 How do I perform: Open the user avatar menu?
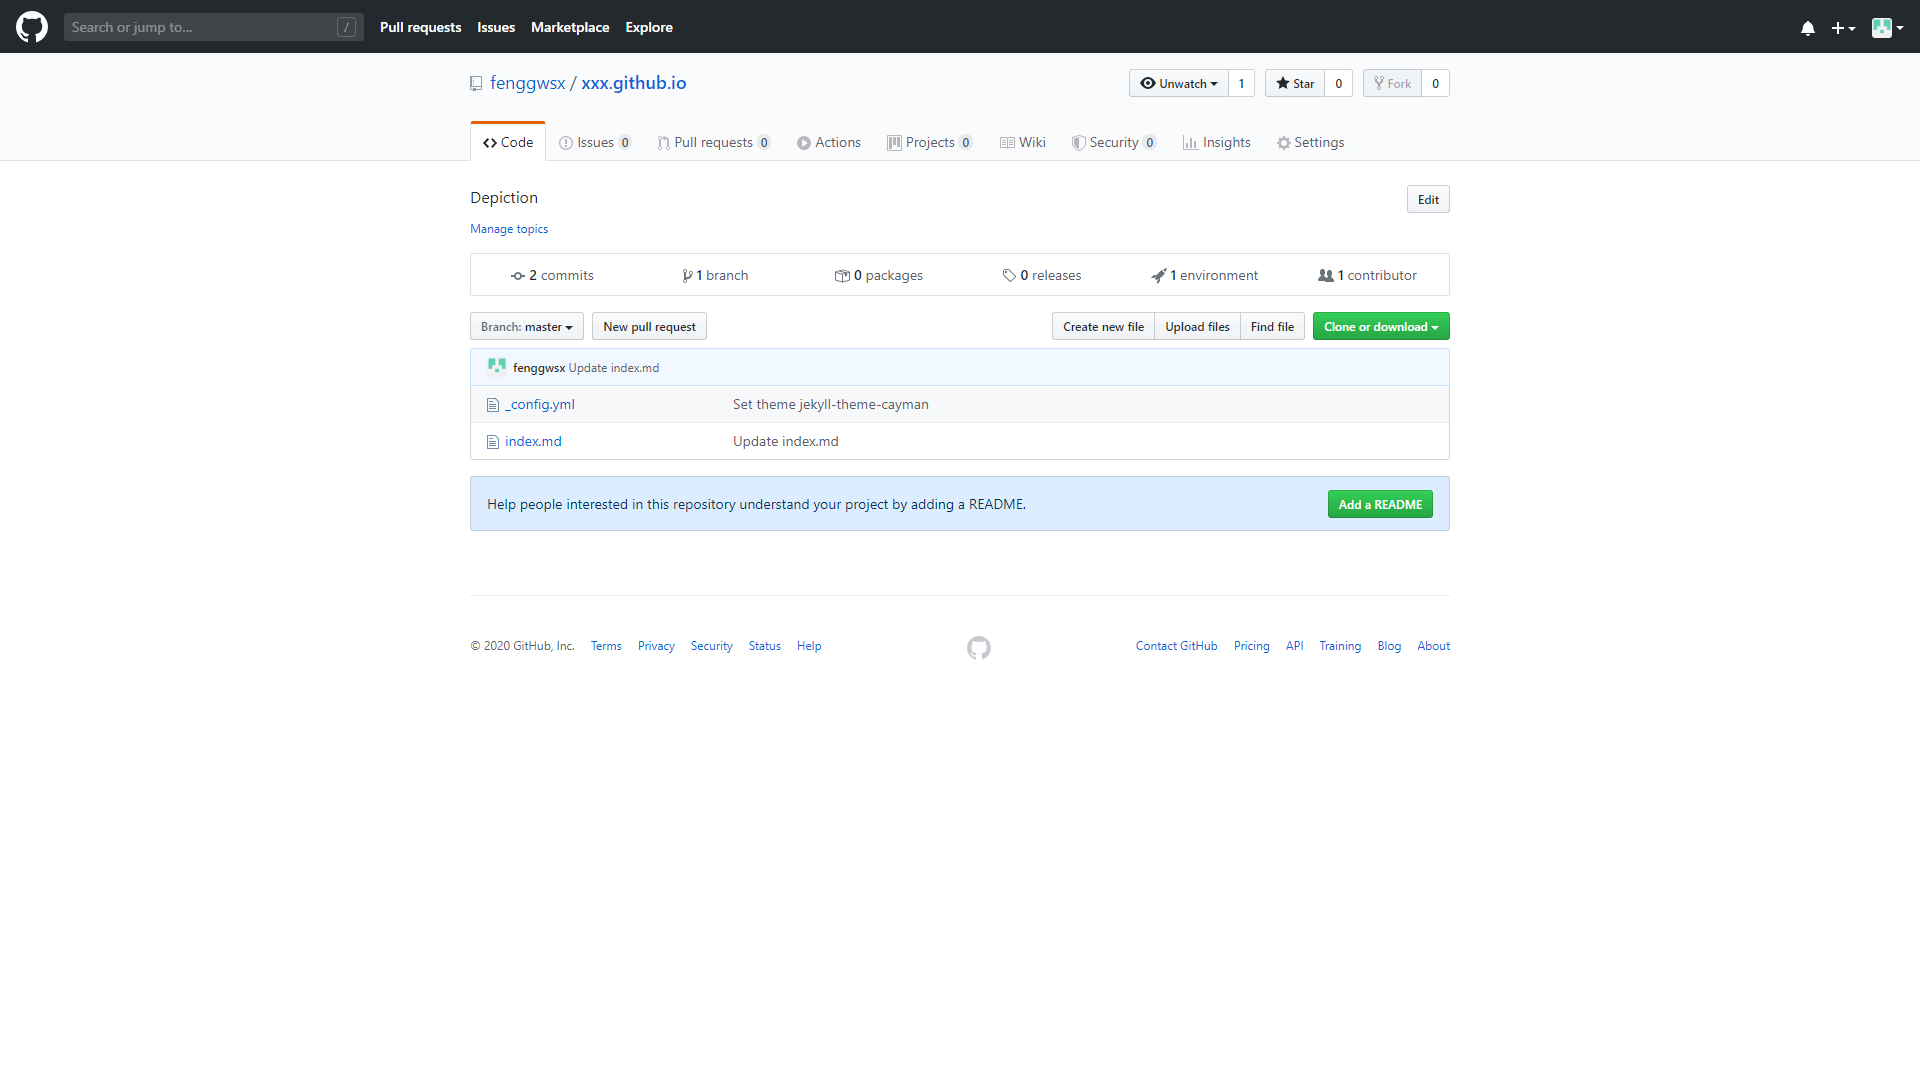(1886, 28)
